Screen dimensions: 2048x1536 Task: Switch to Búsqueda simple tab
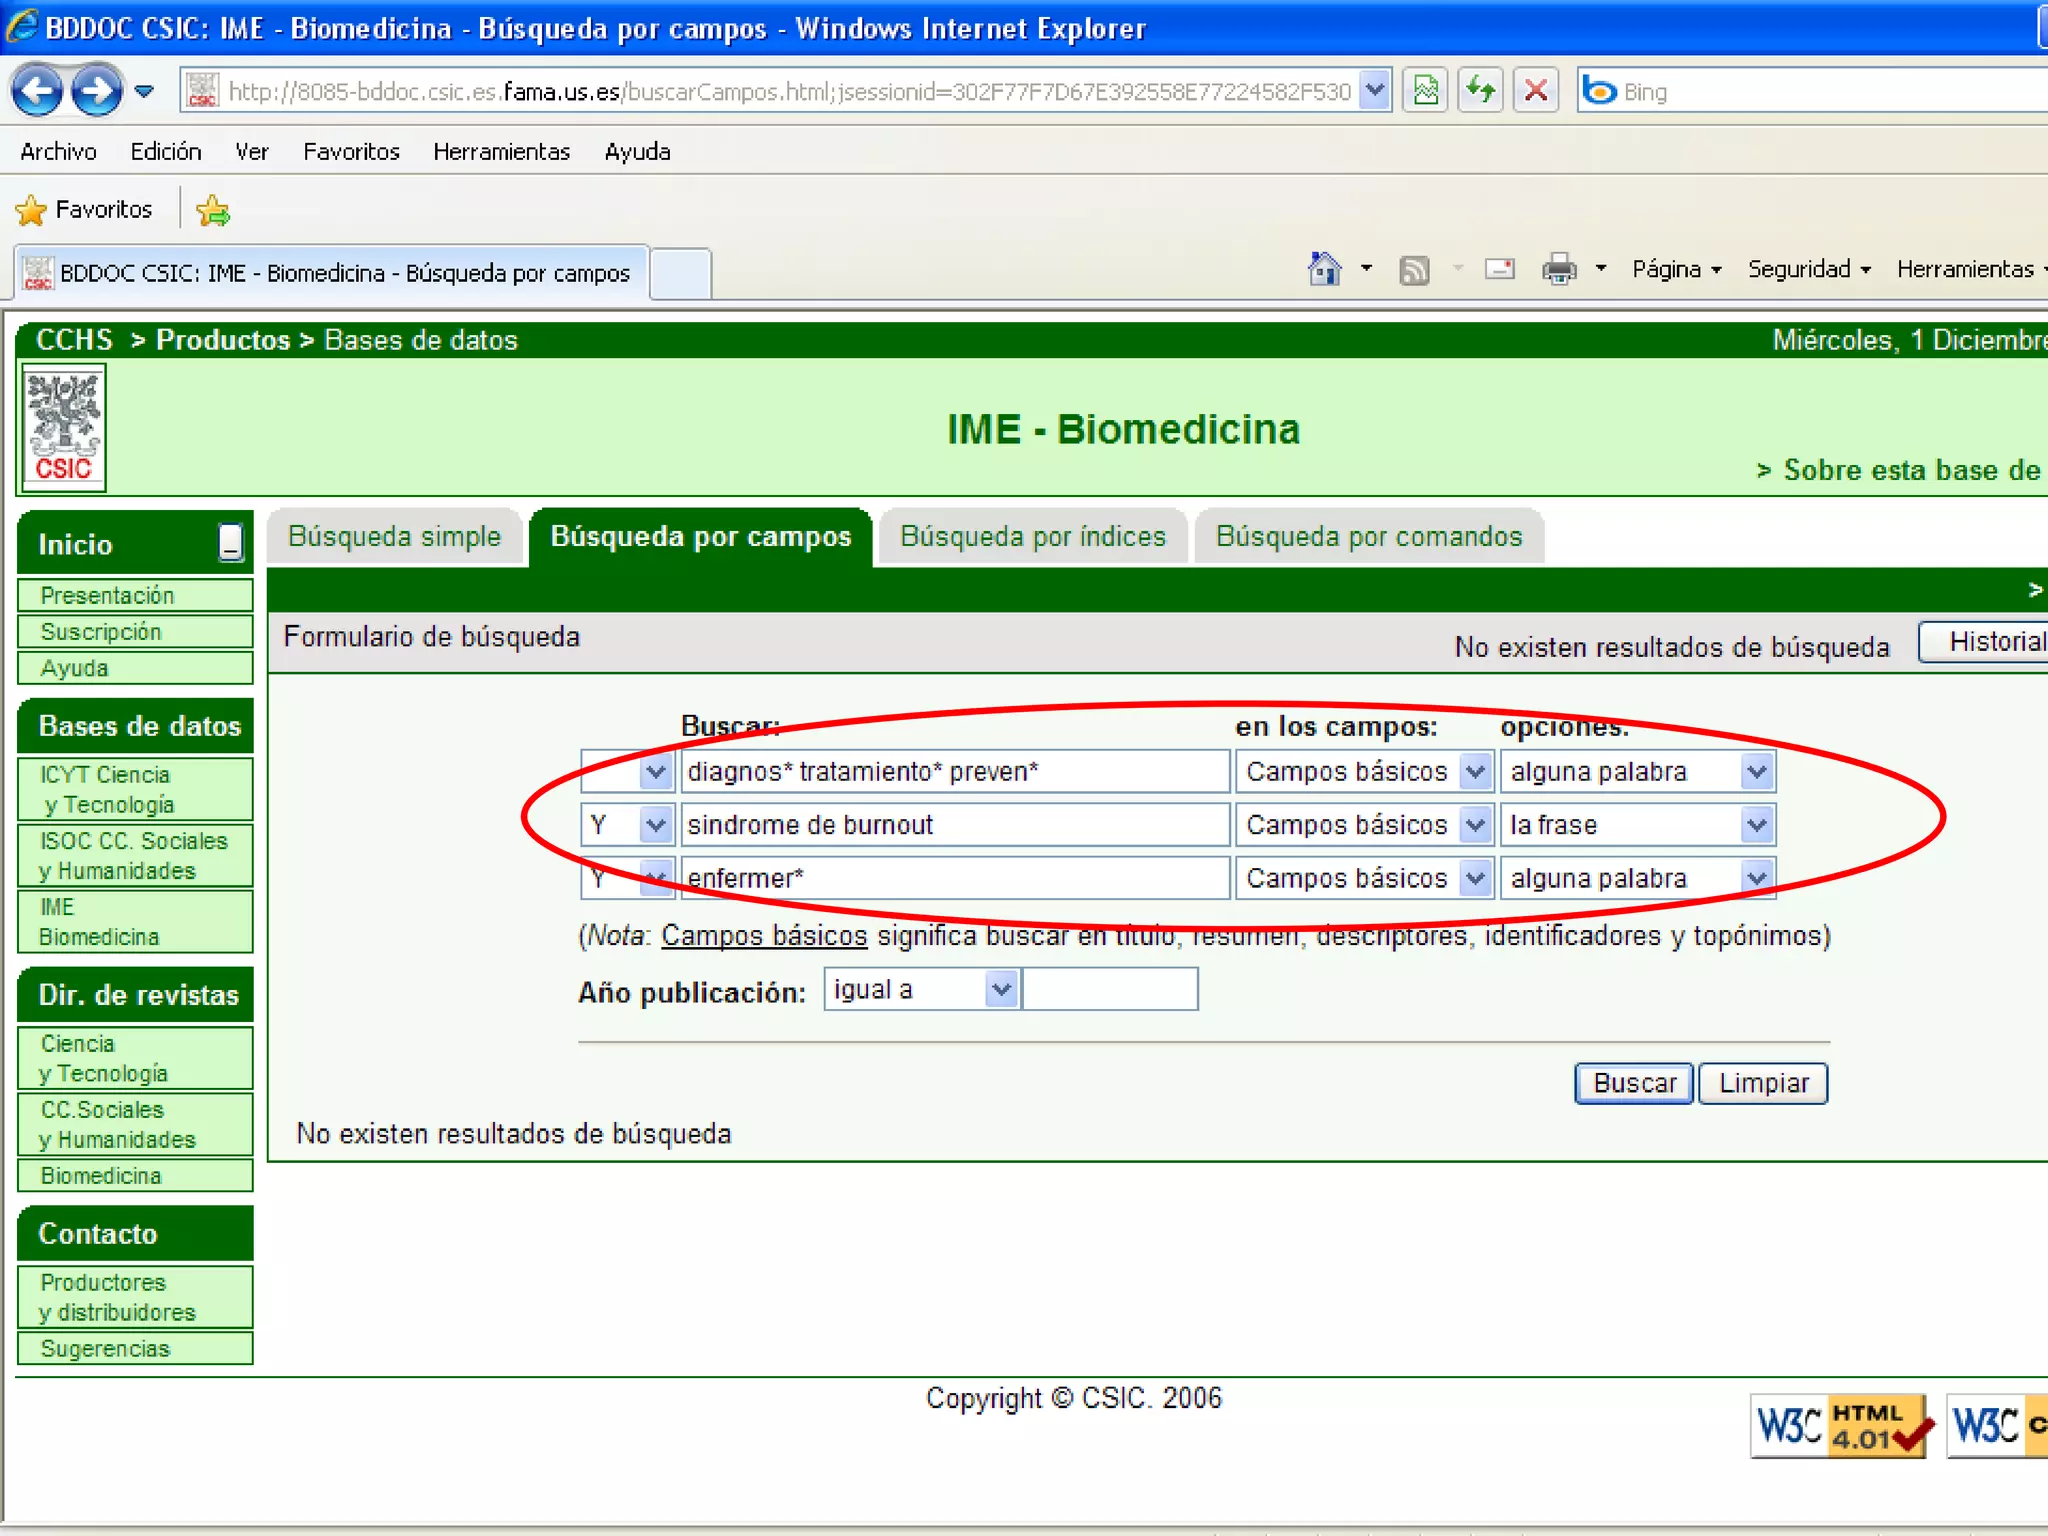tap(394, 537)
